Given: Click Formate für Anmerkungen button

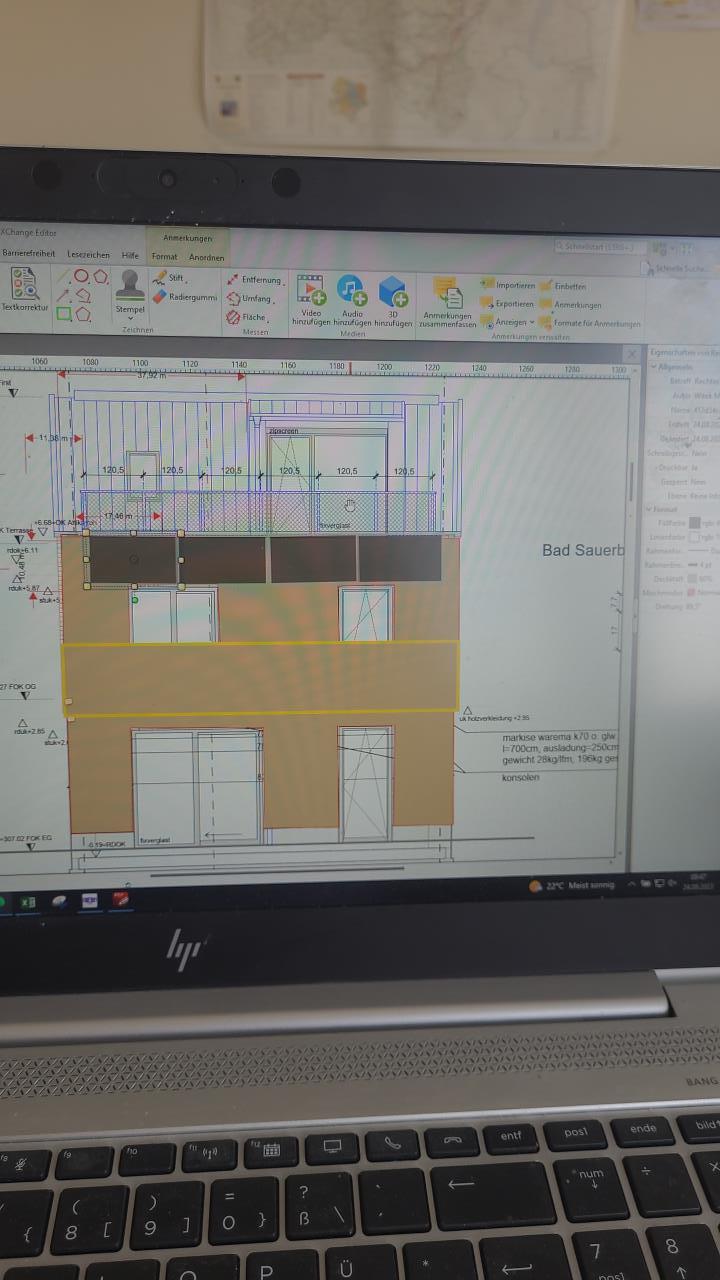Looking at the screenshot, I should tap(590, 323).
